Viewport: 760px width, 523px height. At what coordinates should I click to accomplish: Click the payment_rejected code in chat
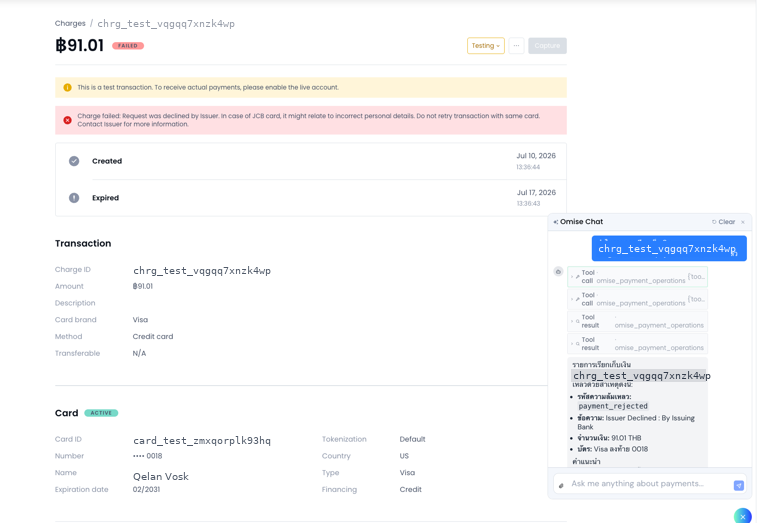(613, 406)
